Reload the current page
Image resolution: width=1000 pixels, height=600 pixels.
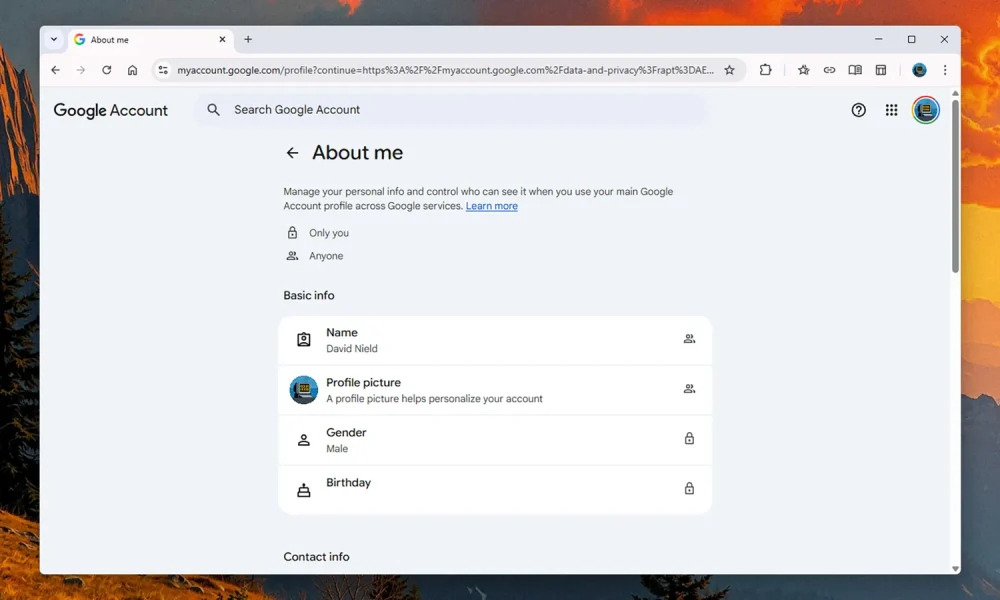(x=107, y=70)
